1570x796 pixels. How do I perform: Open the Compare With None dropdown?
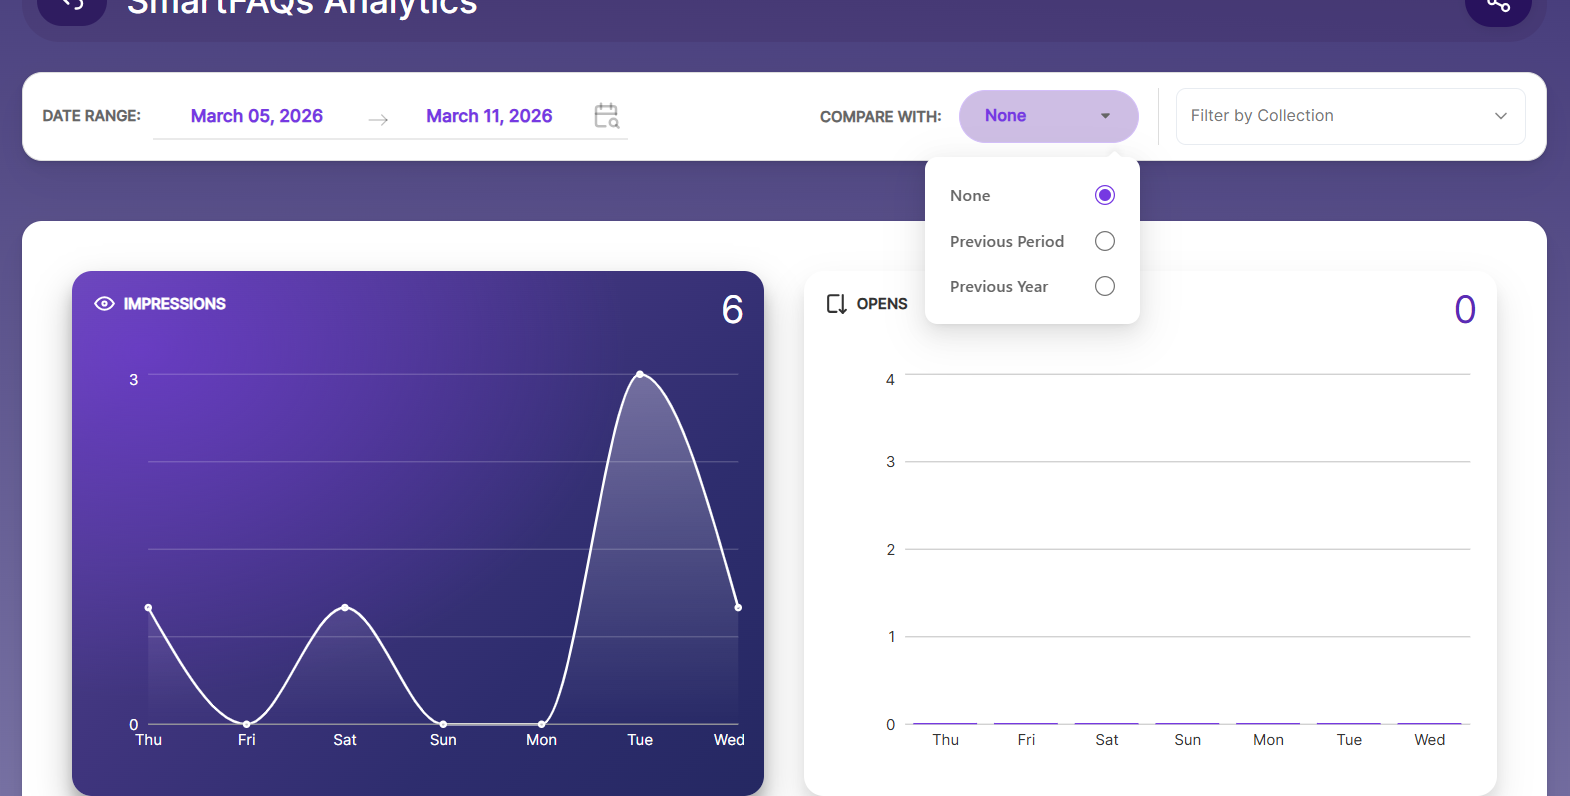pyautogui.click(x=1048, y=116)
